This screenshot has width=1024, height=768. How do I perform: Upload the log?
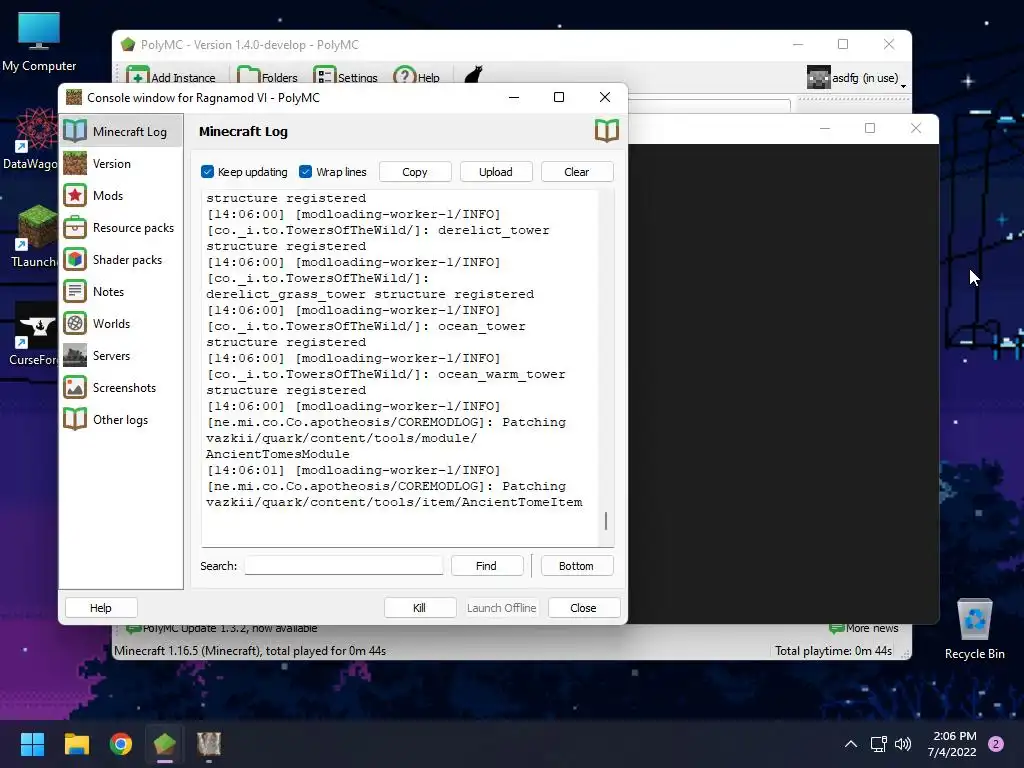coord(496,172)
